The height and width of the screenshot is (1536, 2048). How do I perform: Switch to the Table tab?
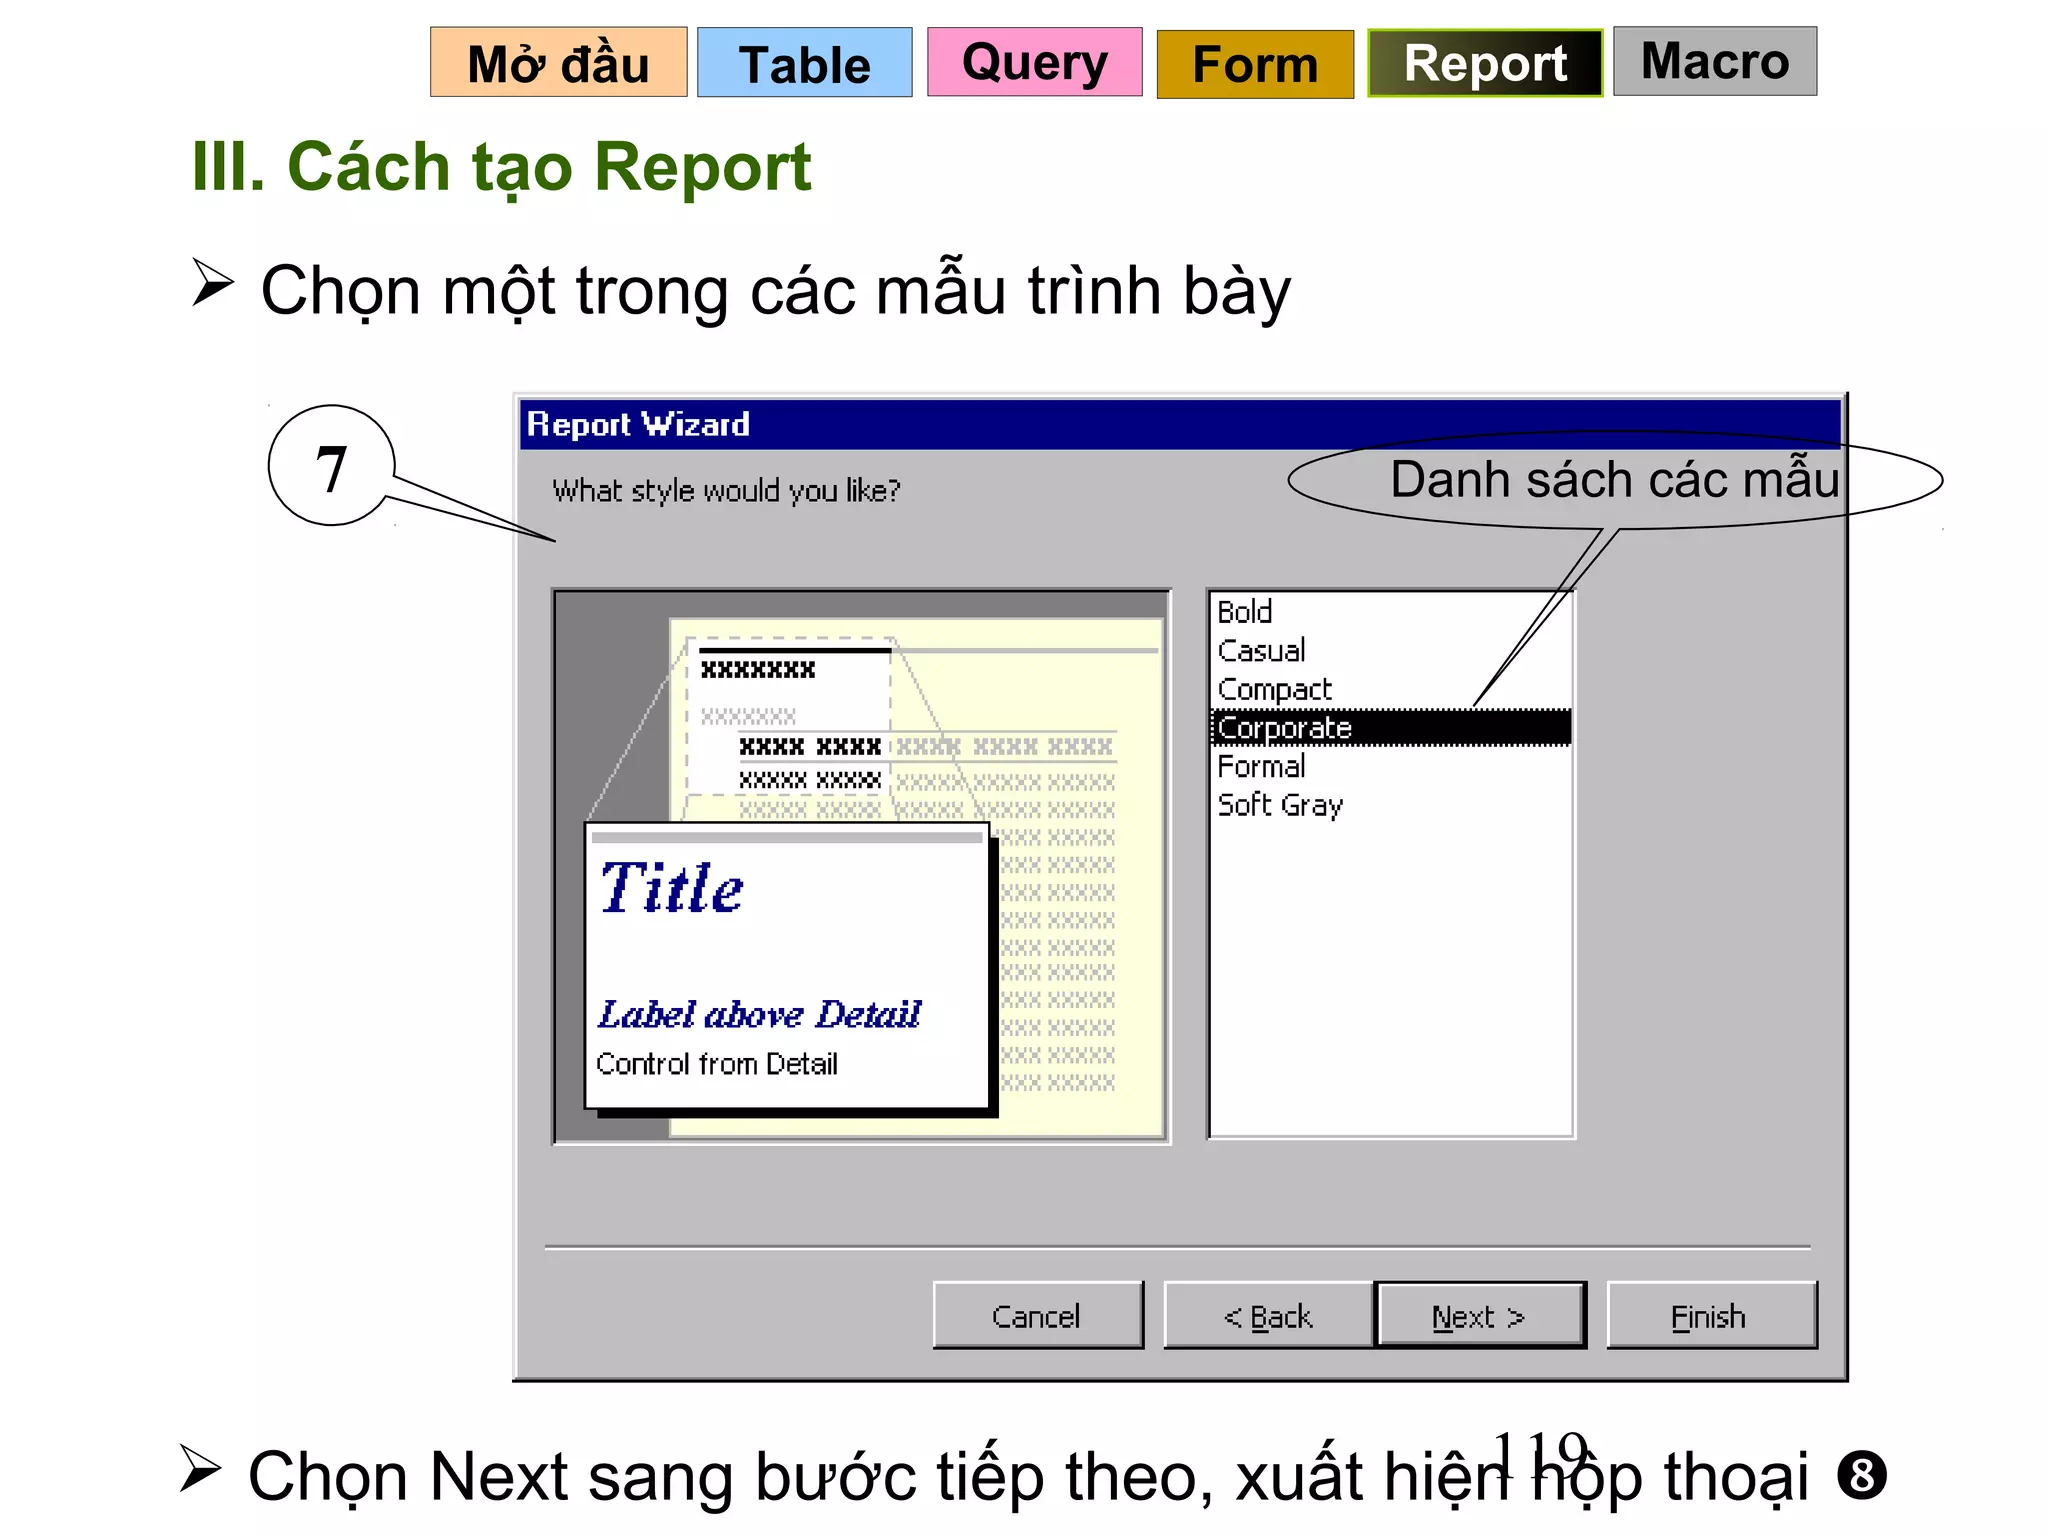[804, 62]
